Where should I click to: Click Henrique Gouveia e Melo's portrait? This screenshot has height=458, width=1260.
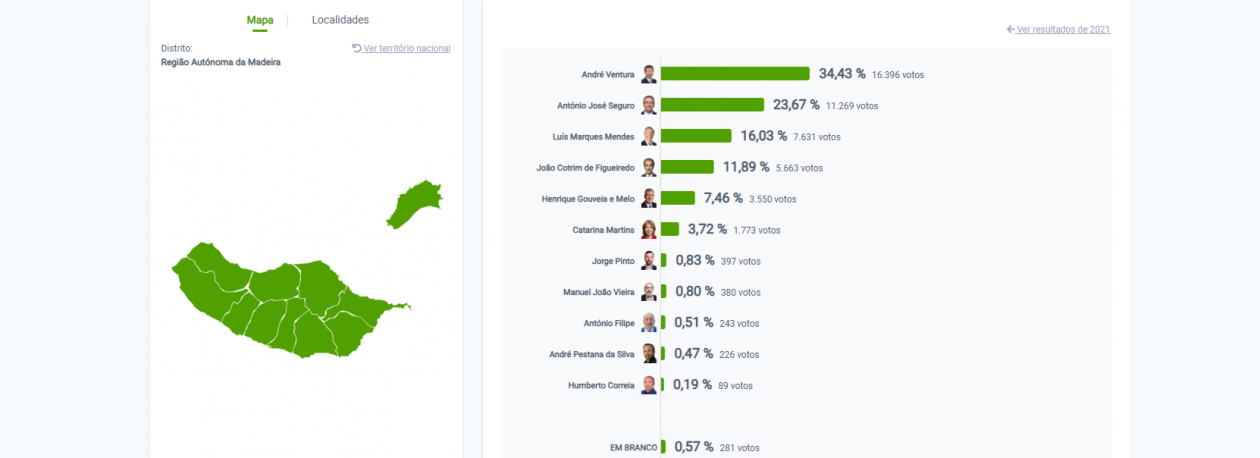point(649,198)
